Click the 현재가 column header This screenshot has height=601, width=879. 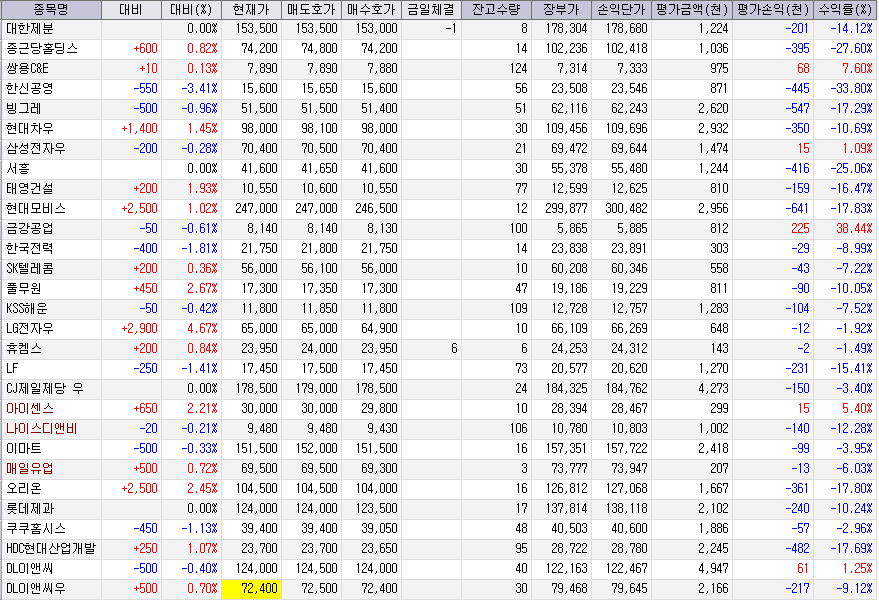pyautogui.click(x=252, y=10)
